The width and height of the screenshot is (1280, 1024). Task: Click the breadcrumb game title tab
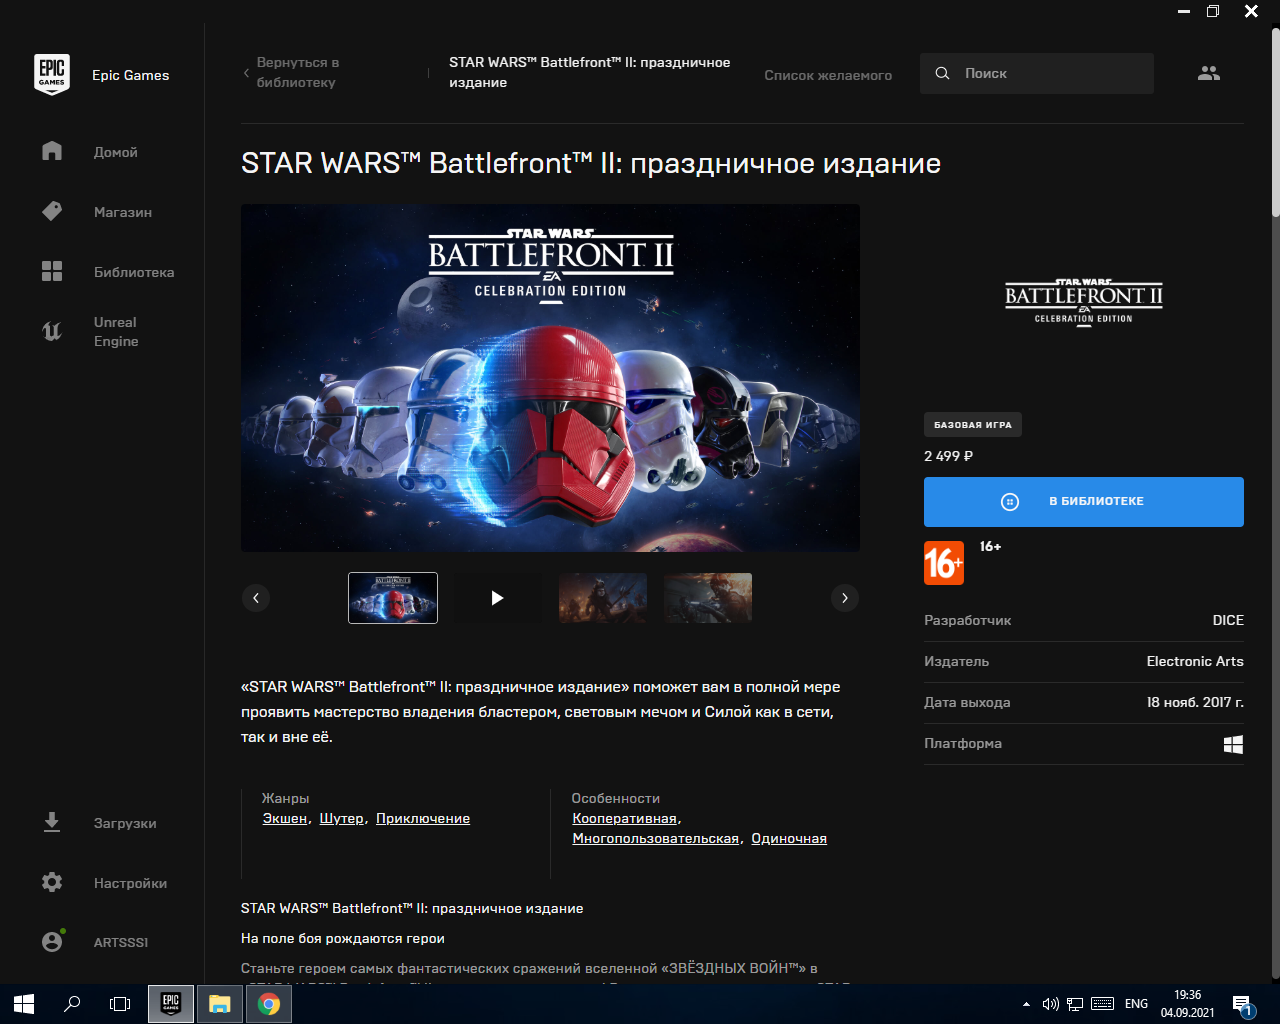(590, 72)
